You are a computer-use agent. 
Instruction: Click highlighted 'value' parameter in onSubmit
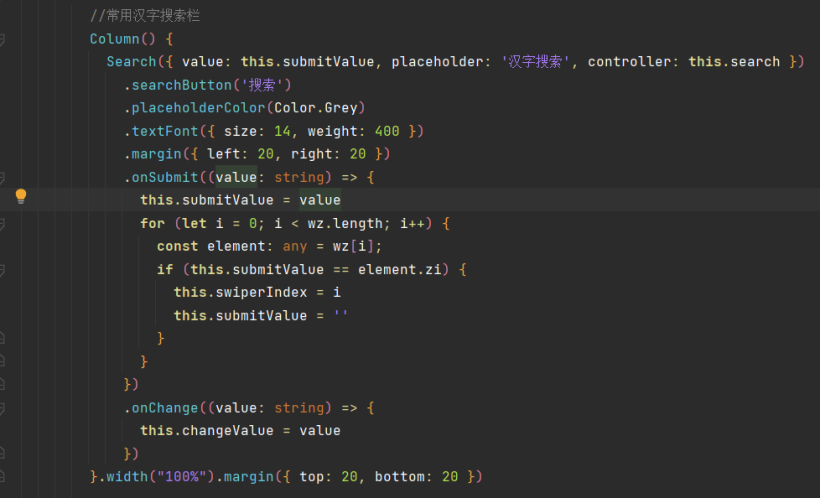point(236,177)
